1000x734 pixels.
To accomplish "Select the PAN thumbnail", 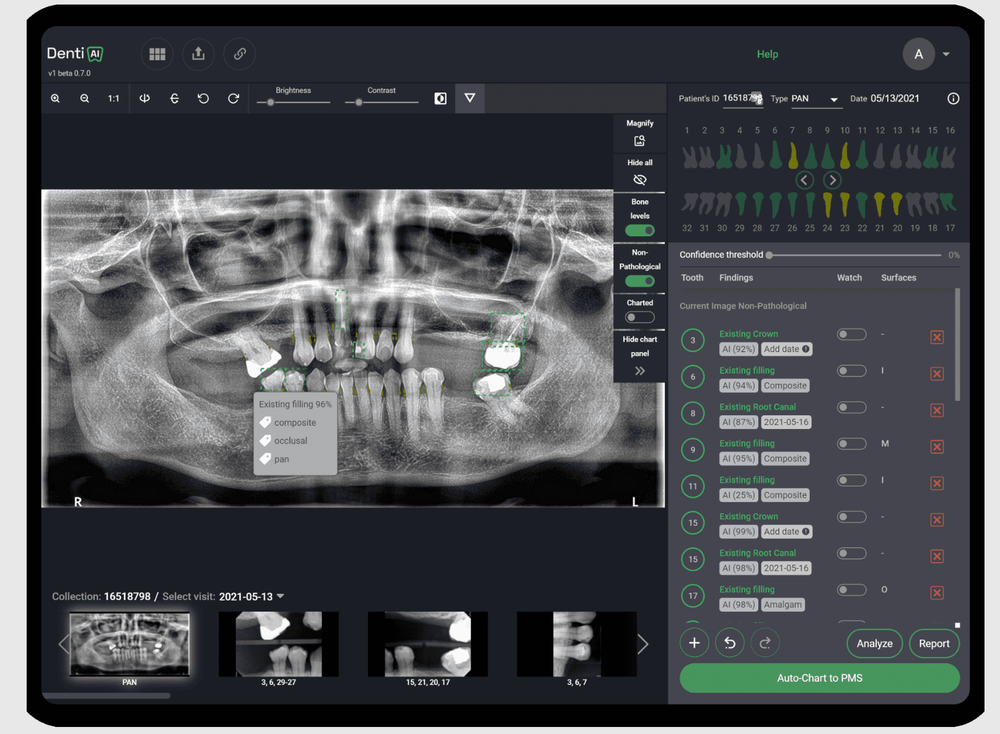I will point(129,644).
